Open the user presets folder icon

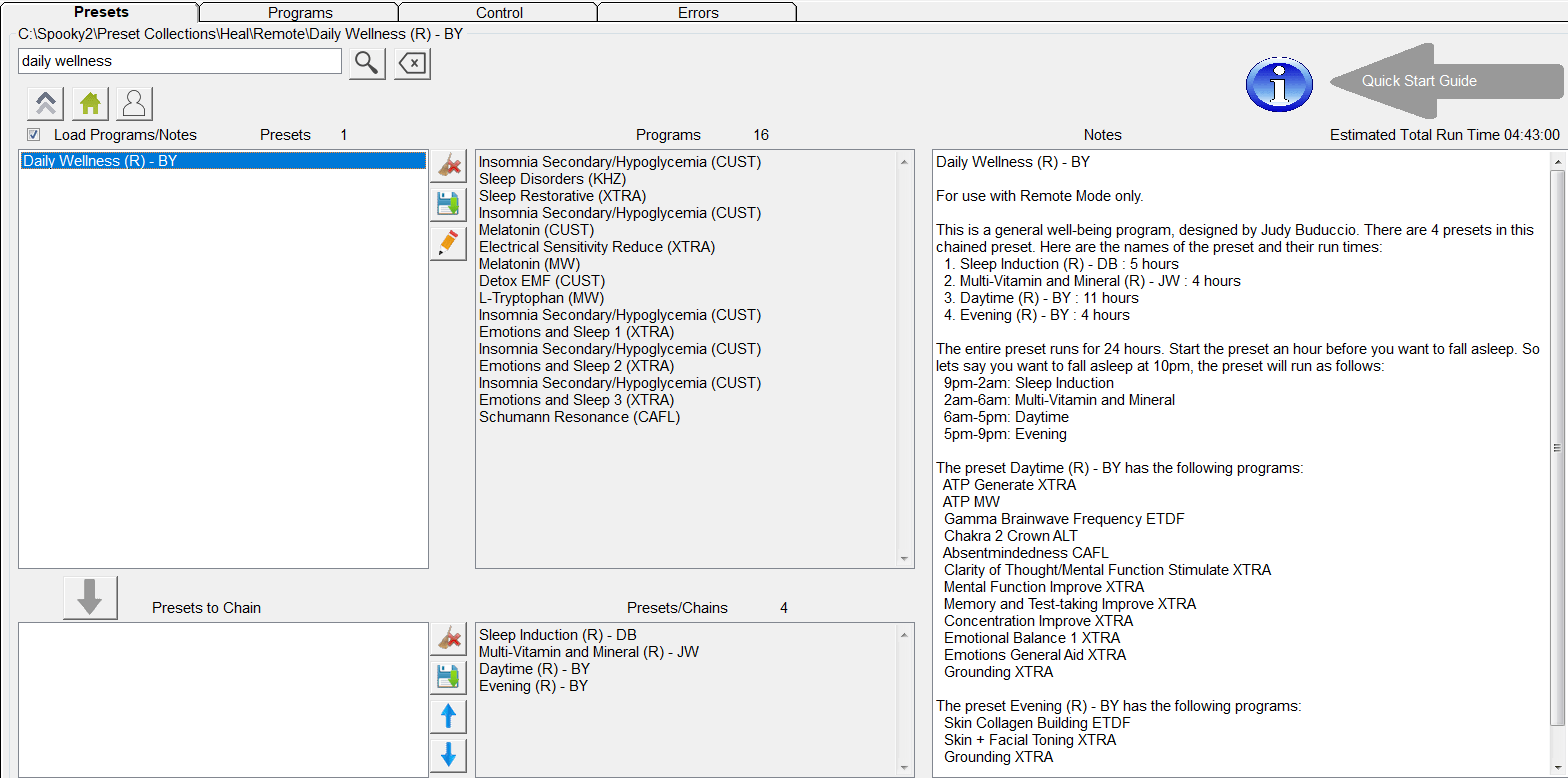134,103
